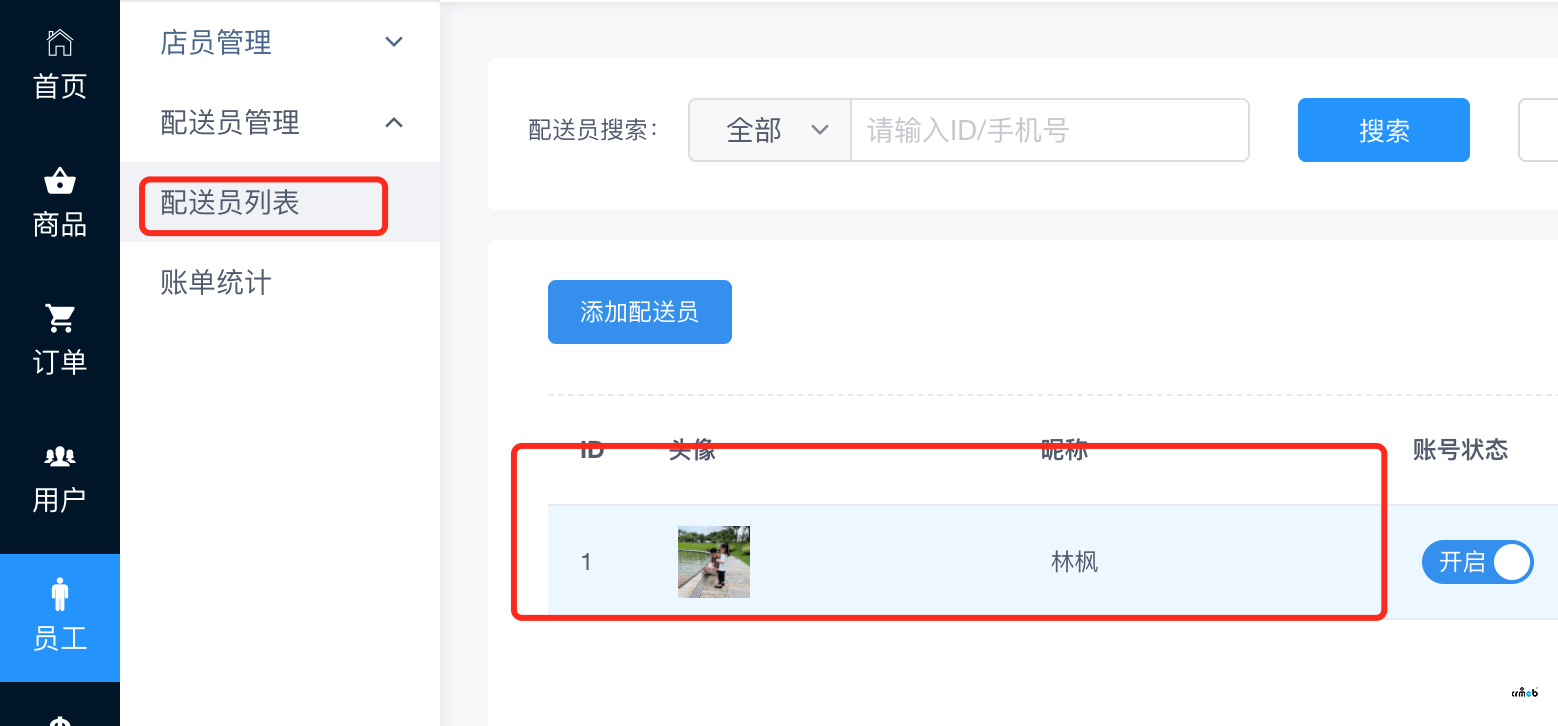Focus the ID/手机号 search input field
The width and height of the screenshot is (1558, 726).
pos(1050,130)
